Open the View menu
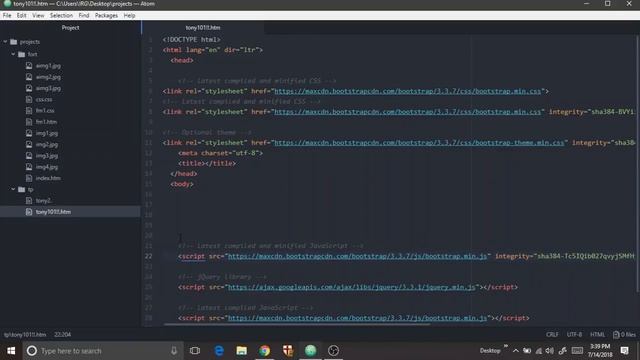 [x=38, y=16]
